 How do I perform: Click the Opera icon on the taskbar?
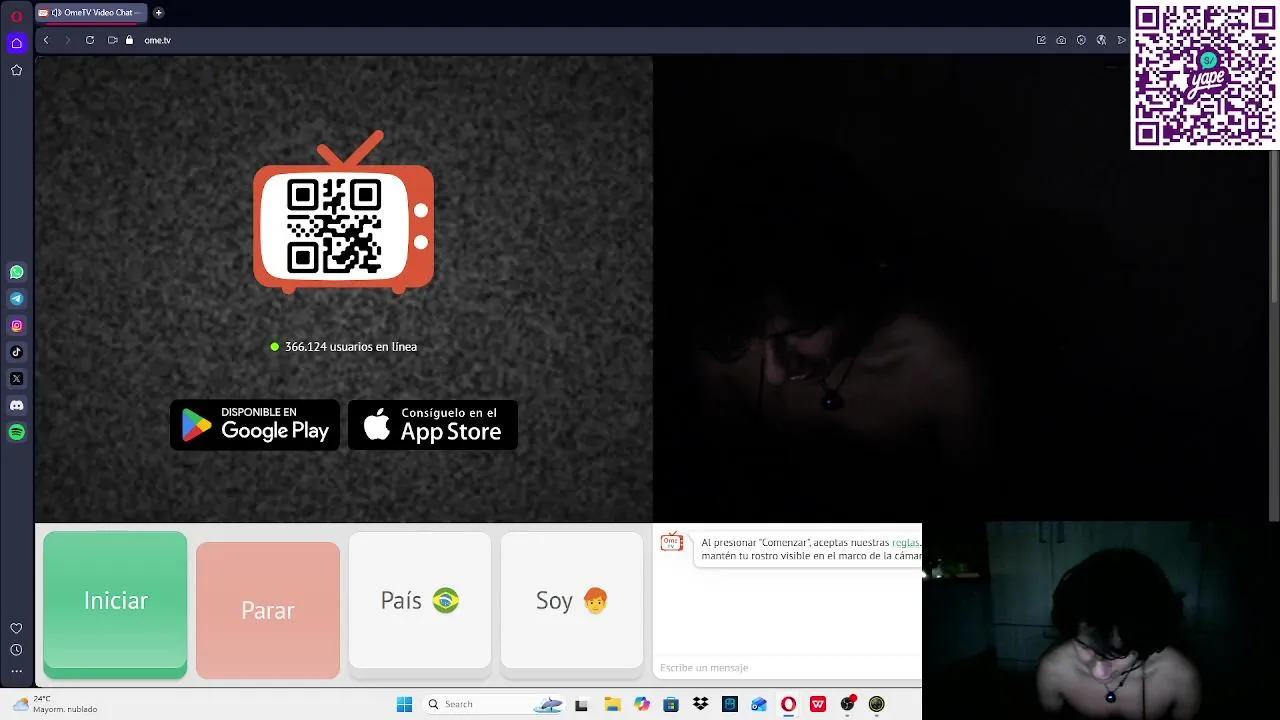coord(788,704)
